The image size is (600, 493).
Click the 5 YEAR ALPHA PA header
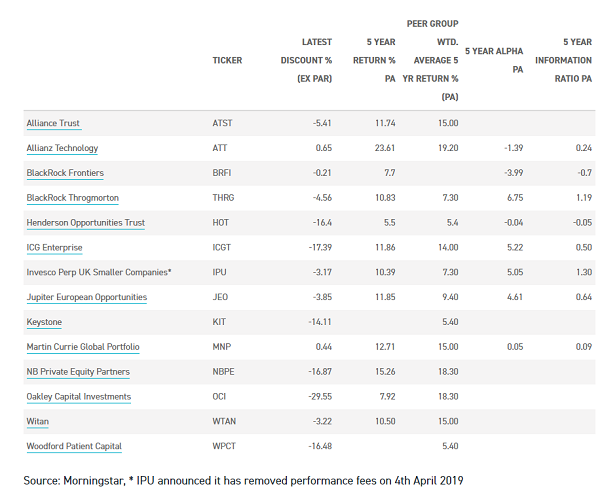pos(494,60)
